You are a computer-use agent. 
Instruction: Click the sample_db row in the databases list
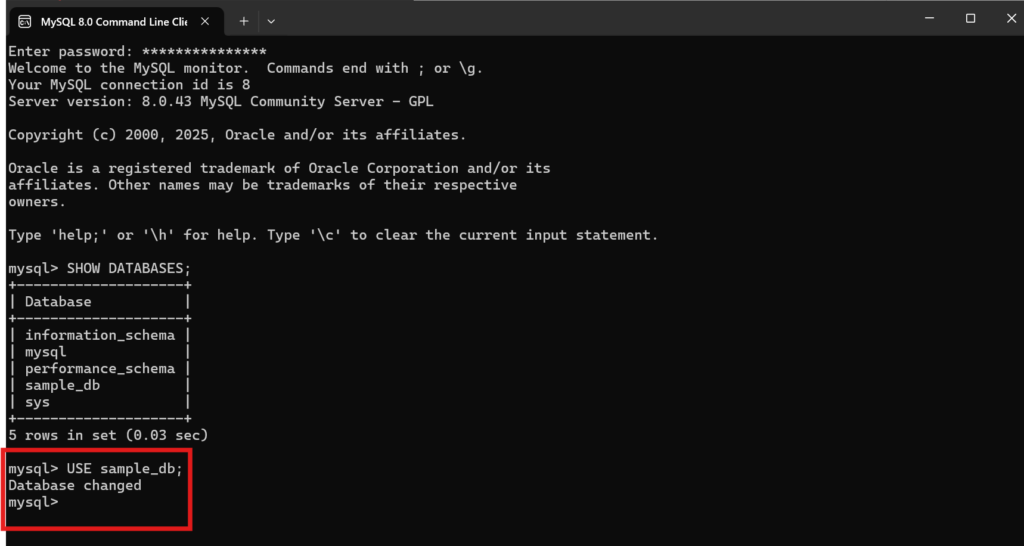click(62, 385)
